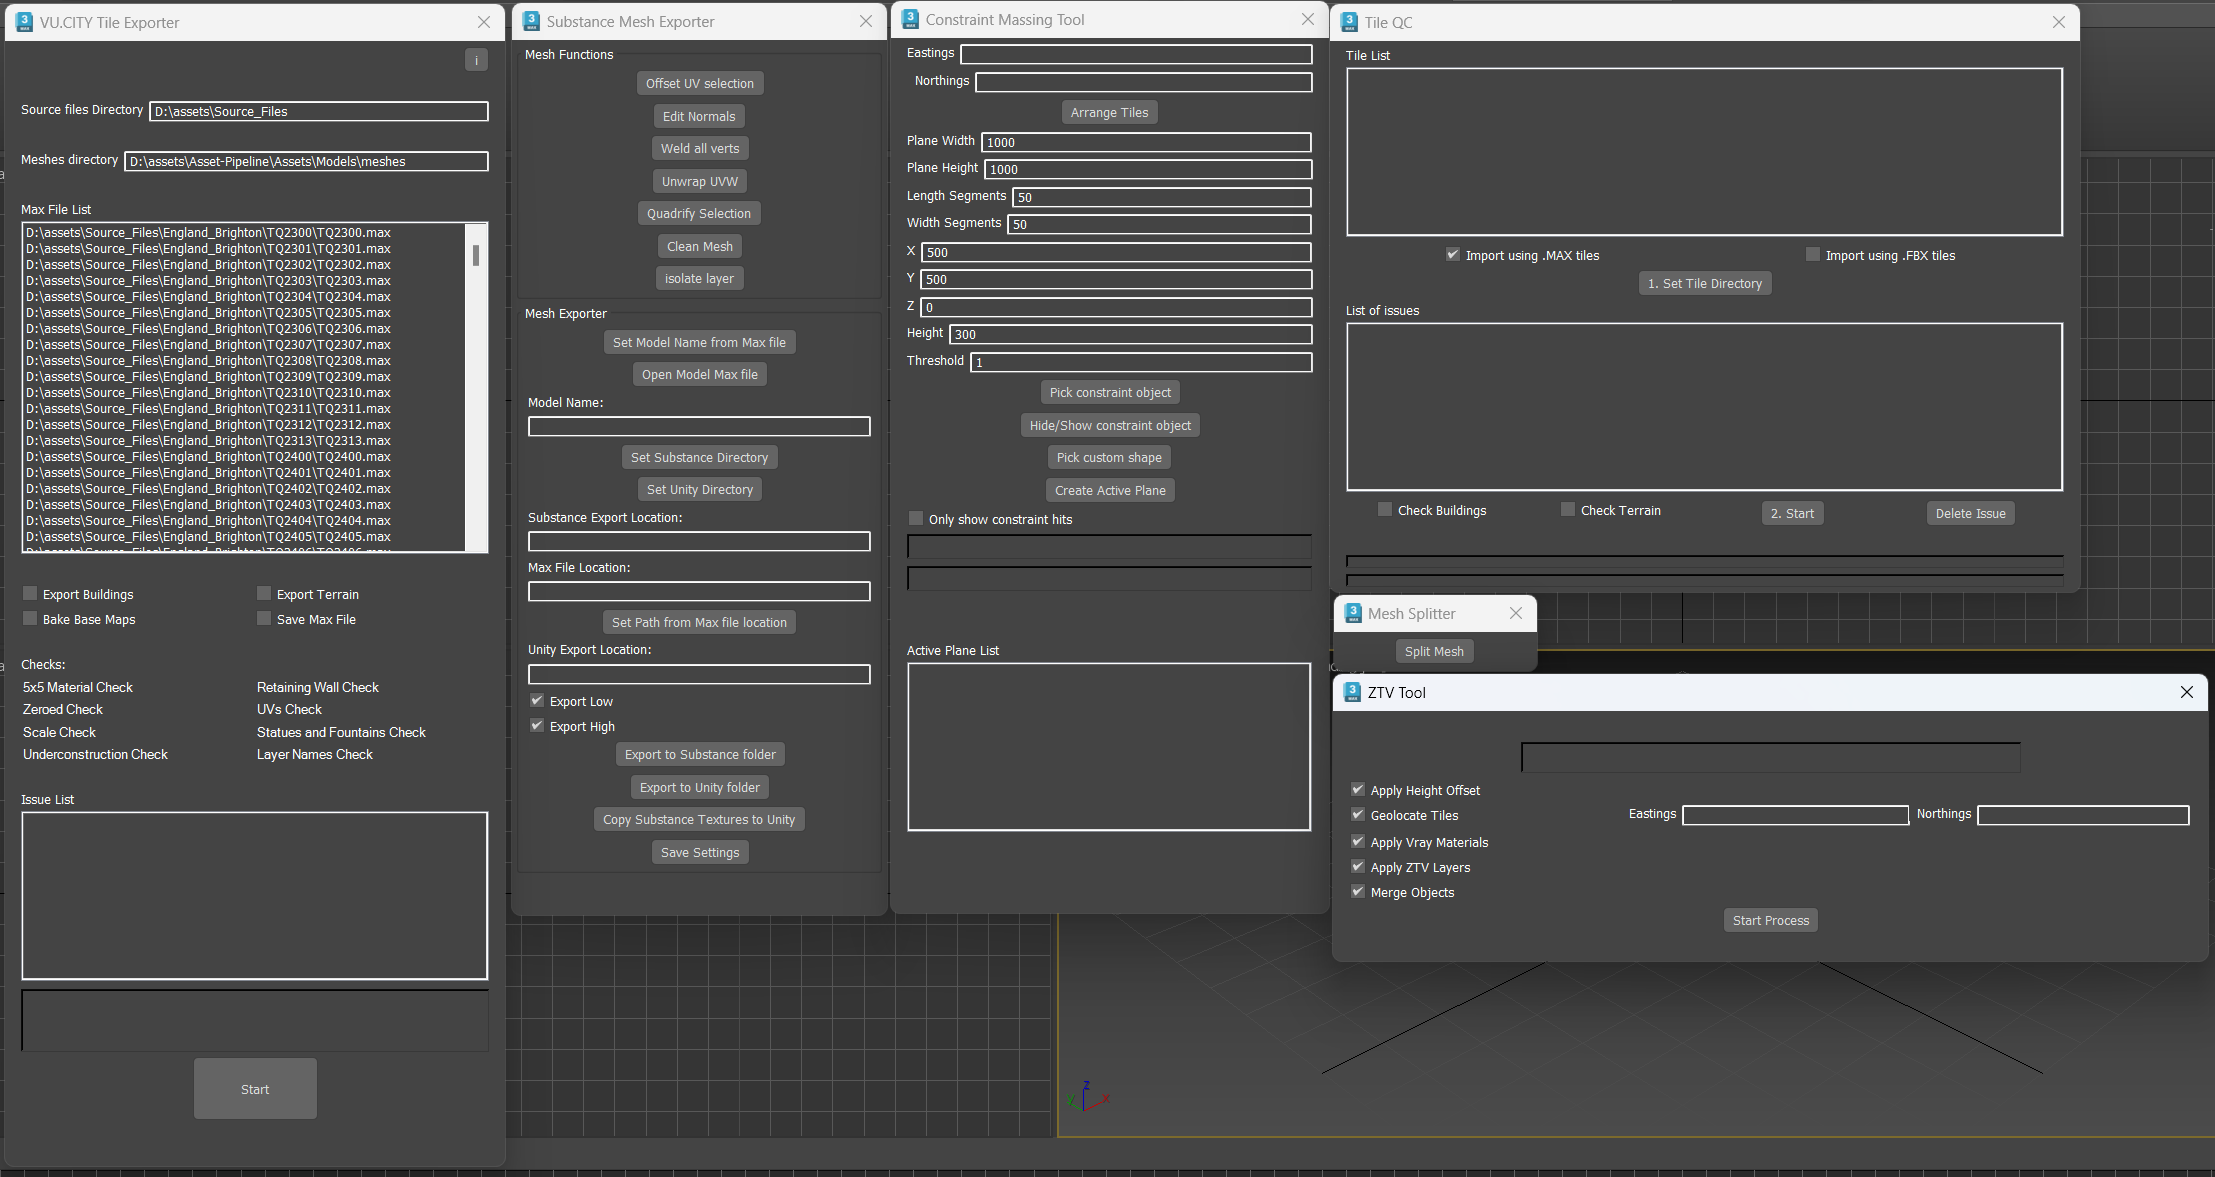Enable Import using .FBX tiles

(x=1813, y=255)
